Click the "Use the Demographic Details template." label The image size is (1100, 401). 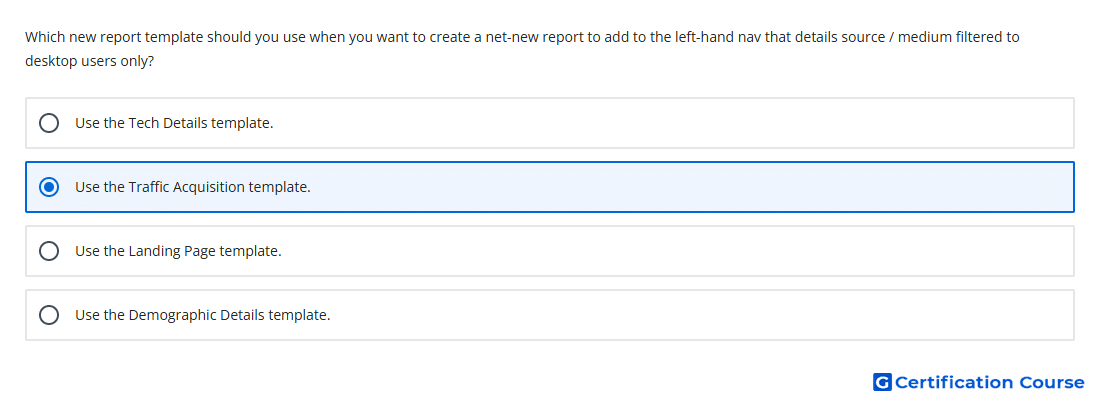203,315
